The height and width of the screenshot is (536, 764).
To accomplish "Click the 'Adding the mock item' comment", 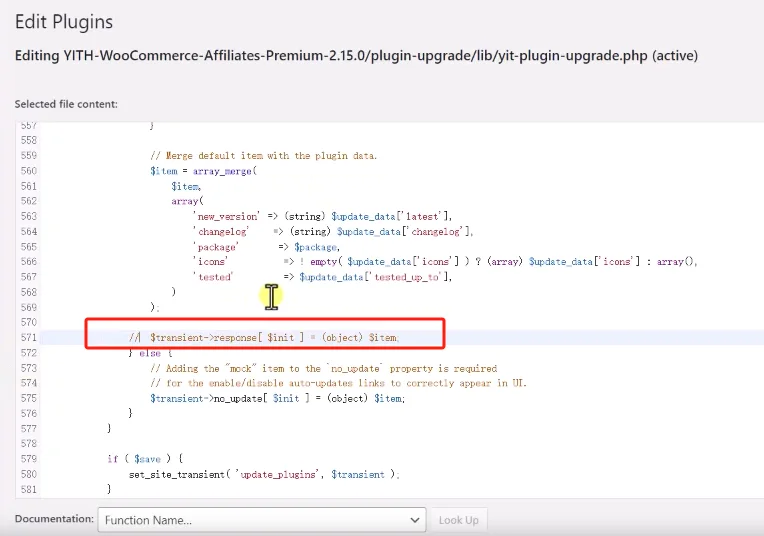I will click(x=324, y=368).
